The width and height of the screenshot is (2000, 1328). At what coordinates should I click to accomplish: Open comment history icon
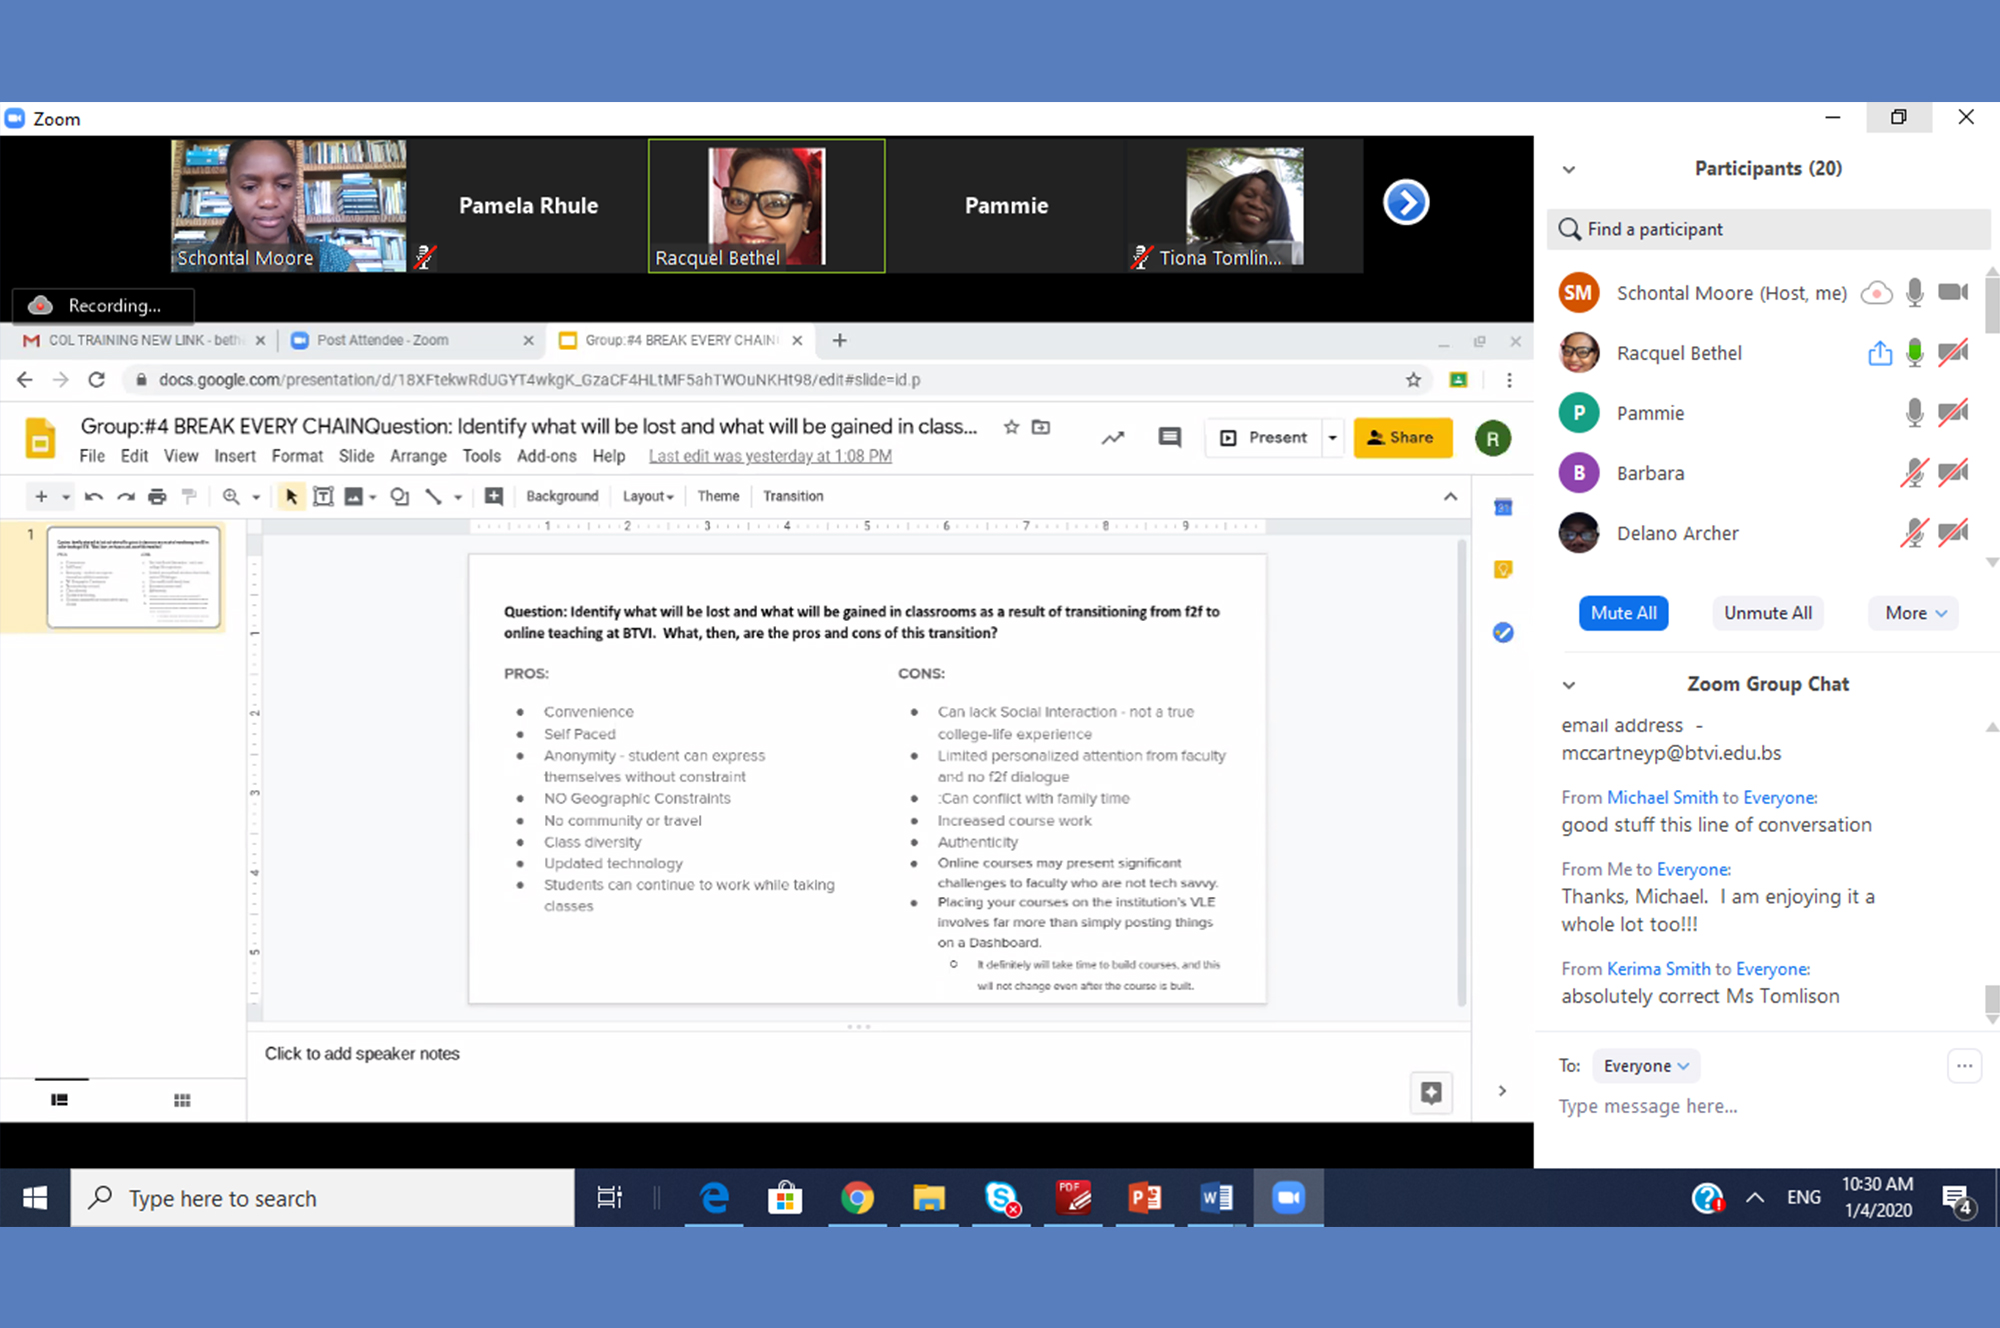point(1169,438)
